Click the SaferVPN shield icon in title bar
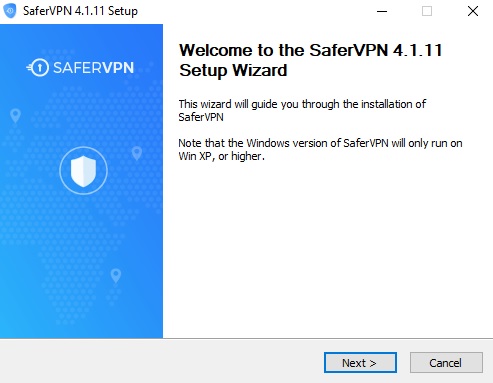This screenshot has height=383, width=493. click(x=10, y=11)
